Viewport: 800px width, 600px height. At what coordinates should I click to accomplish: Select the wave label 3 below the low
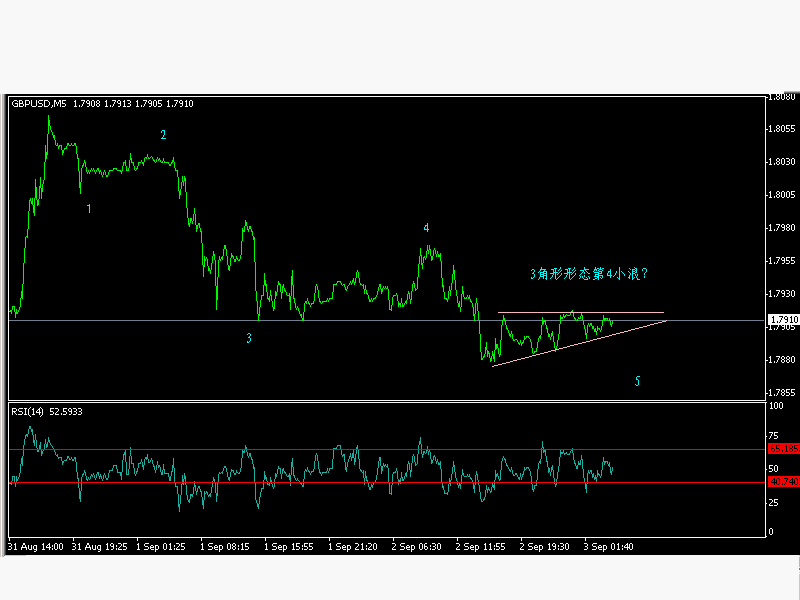coord(249,338)
